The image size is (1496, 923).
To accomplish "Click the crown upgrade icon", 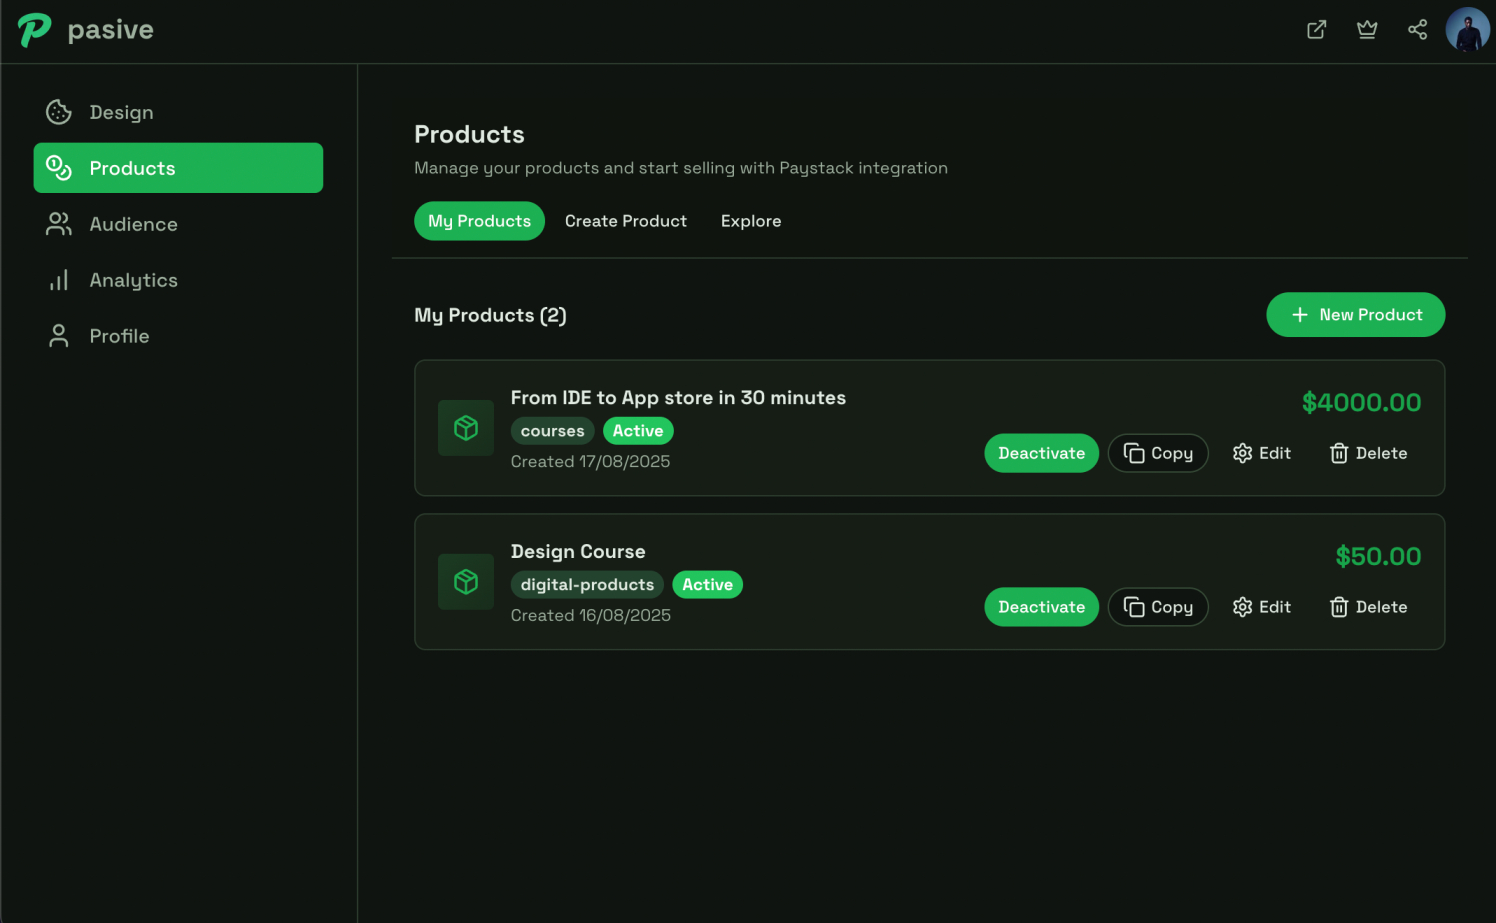I will pyautogui.click(x=1367, y=30).
